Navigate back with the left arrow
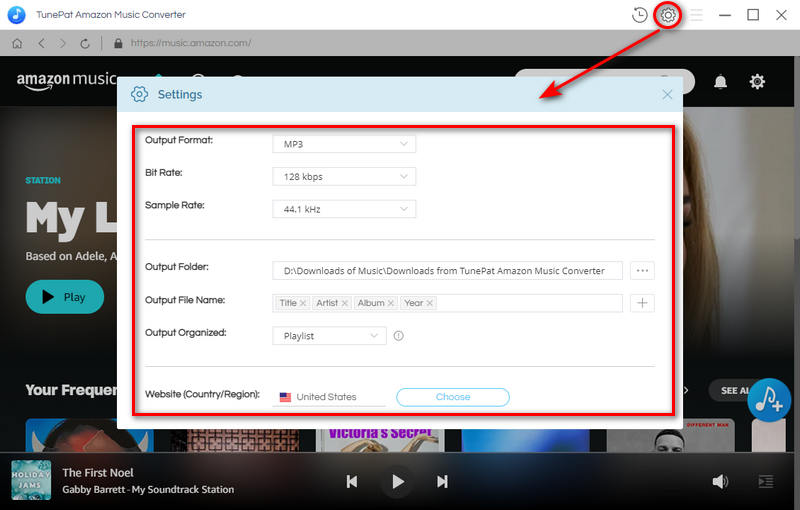 coord(42,43)
